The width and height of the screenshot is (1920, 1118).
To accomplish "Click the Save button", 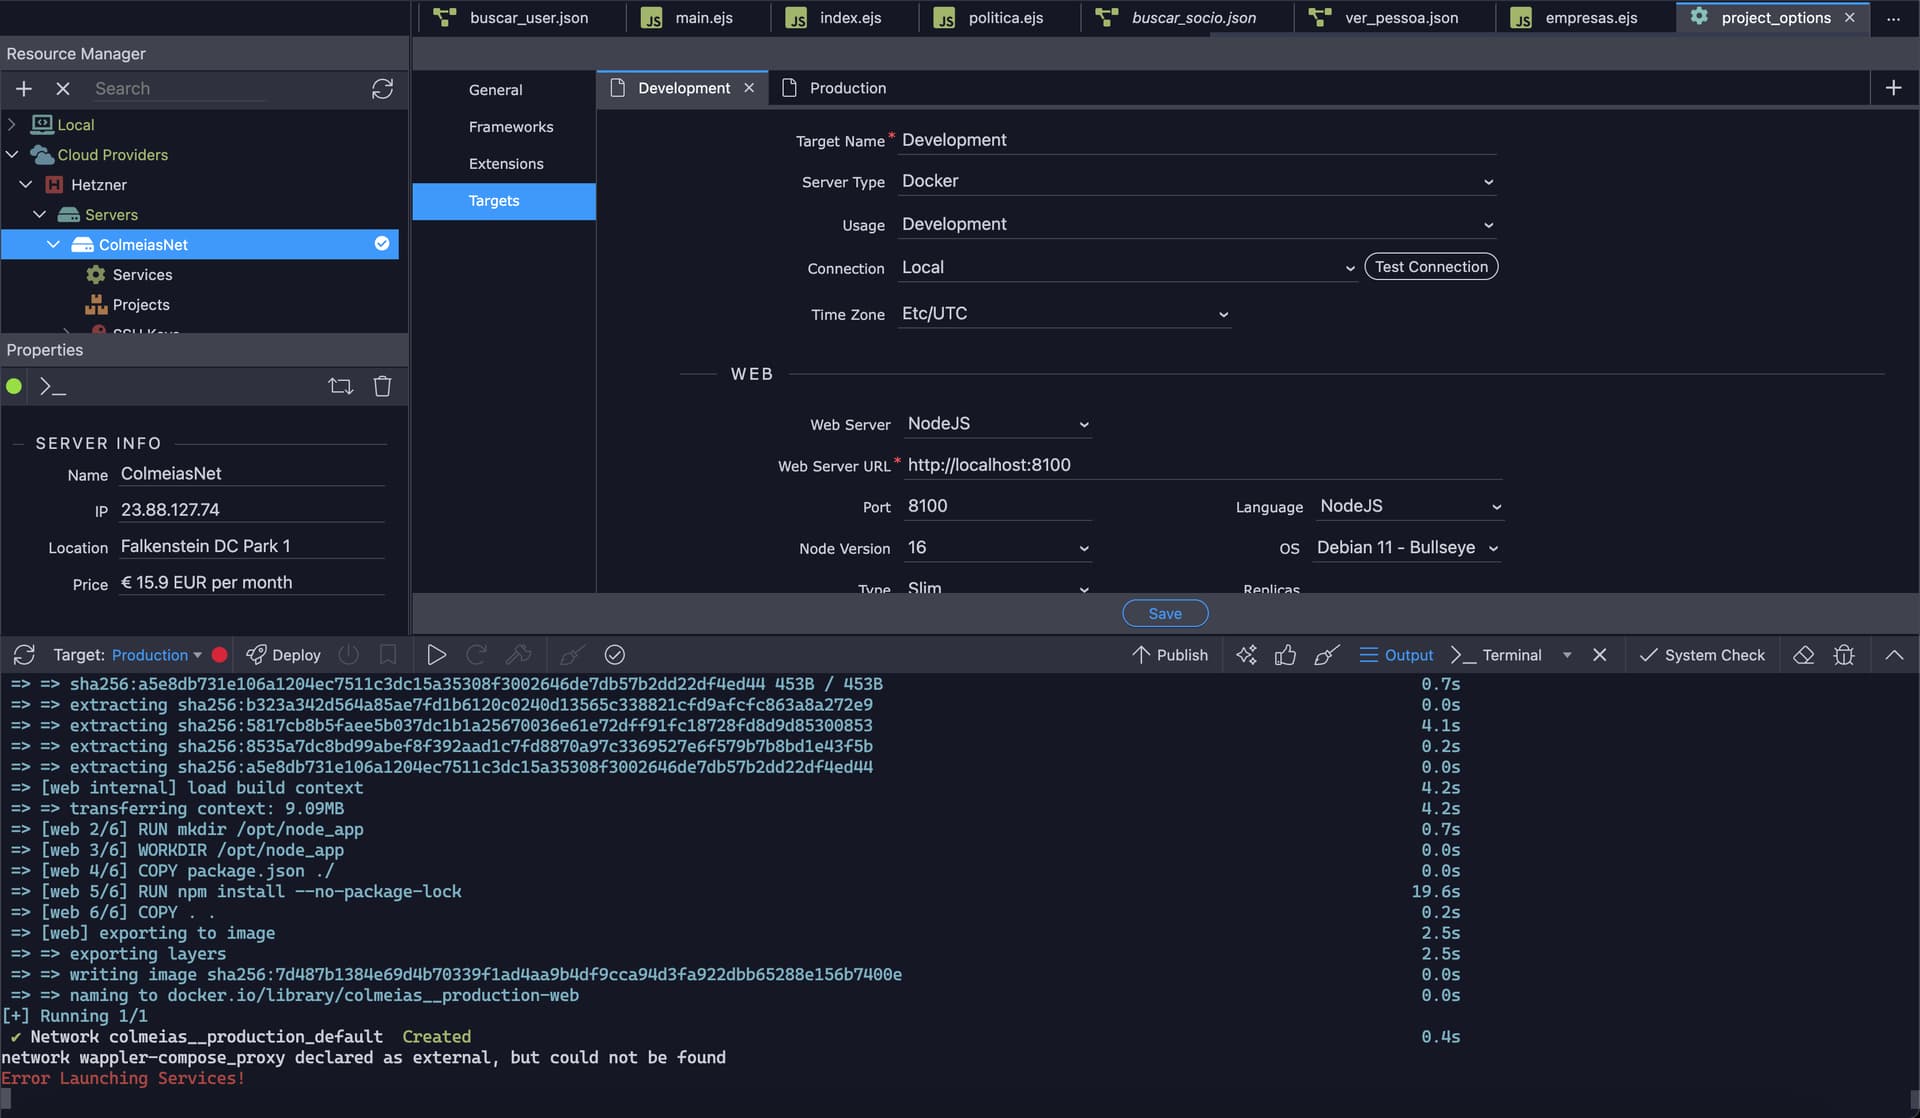I will pos(1165,614).
